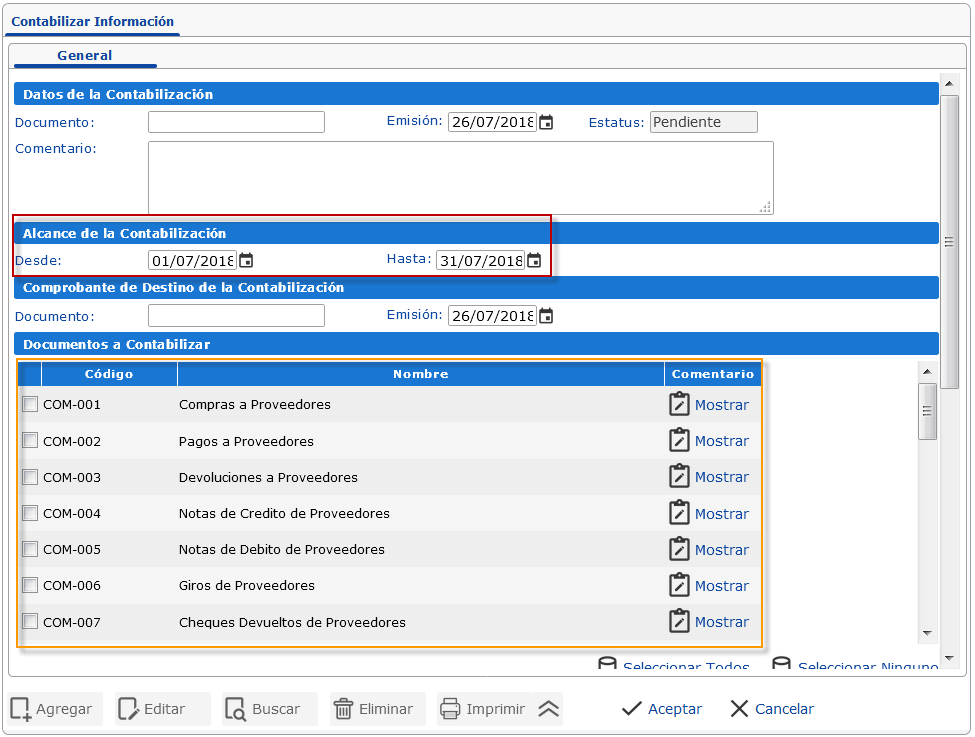
Task: Open the Hasta calendar picker
Action: pos(534,260)
